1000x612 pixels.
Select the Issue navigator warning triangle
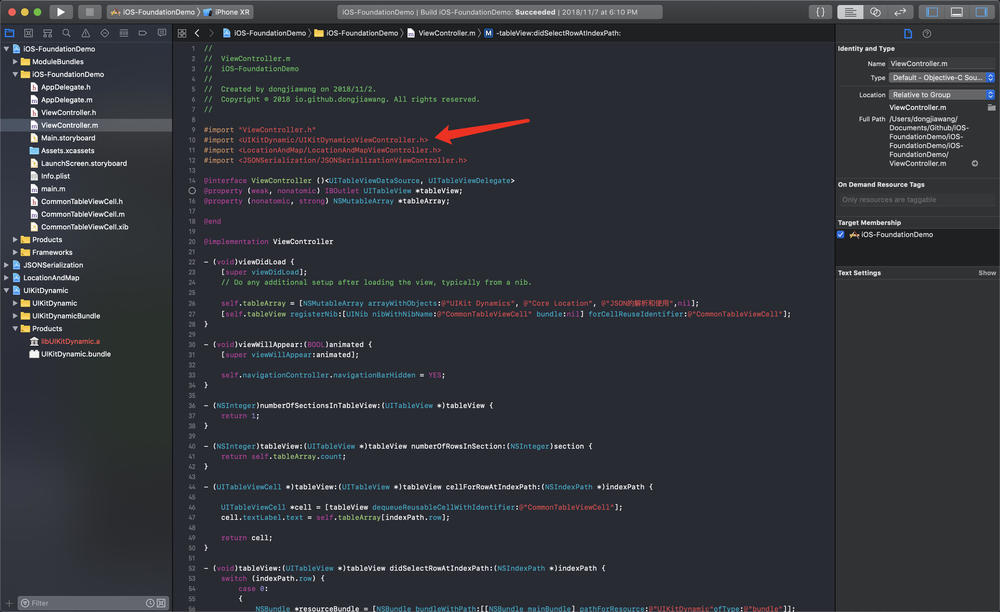[85, 33]
